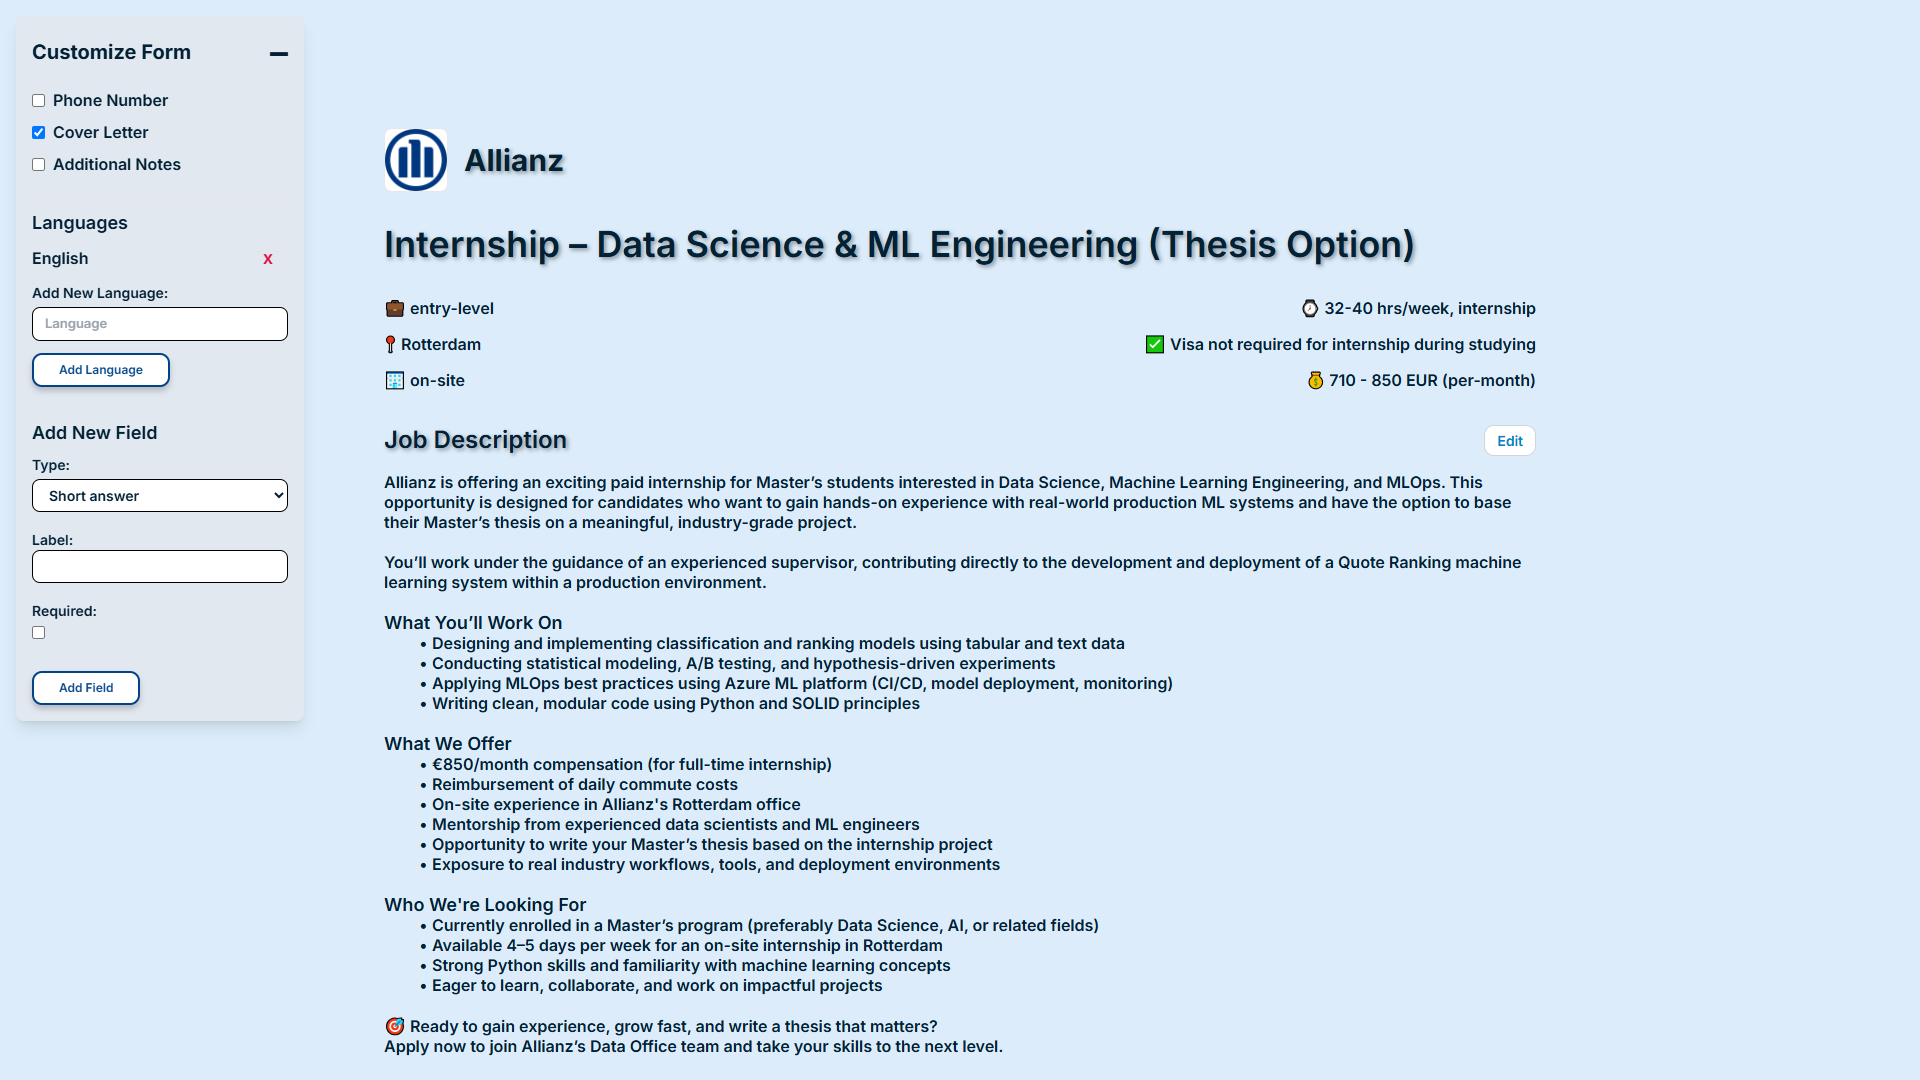1920x1080 pixels.
Task: Open the field Type dropdown
Action: [160, 496]
